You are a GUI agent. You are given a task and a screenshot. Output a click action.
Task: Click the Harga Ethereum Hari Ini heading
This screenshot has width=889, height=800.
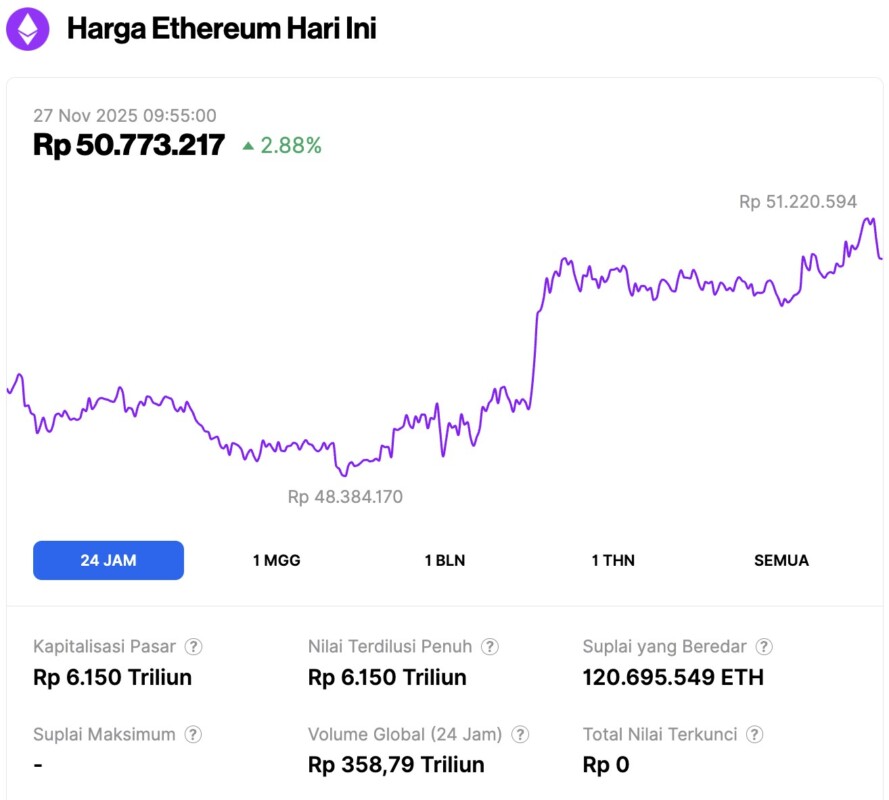pyautogui.click(x=221, y=29)
